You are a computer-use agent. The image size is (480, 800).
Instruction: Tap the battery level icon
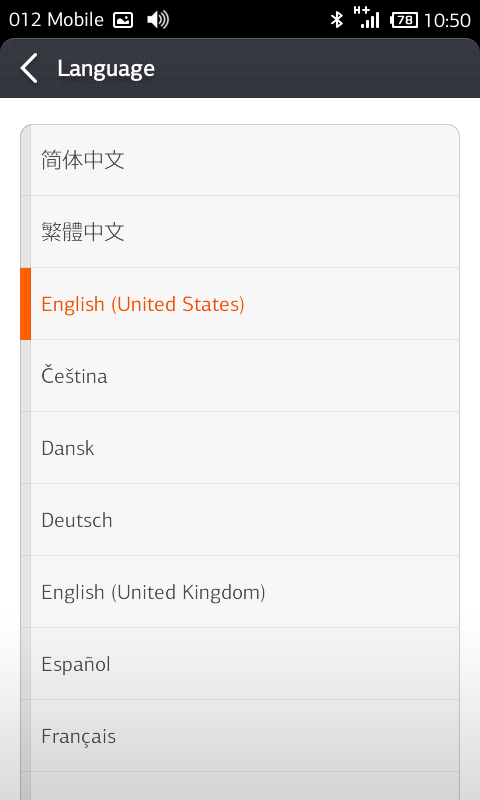[403, 20]
